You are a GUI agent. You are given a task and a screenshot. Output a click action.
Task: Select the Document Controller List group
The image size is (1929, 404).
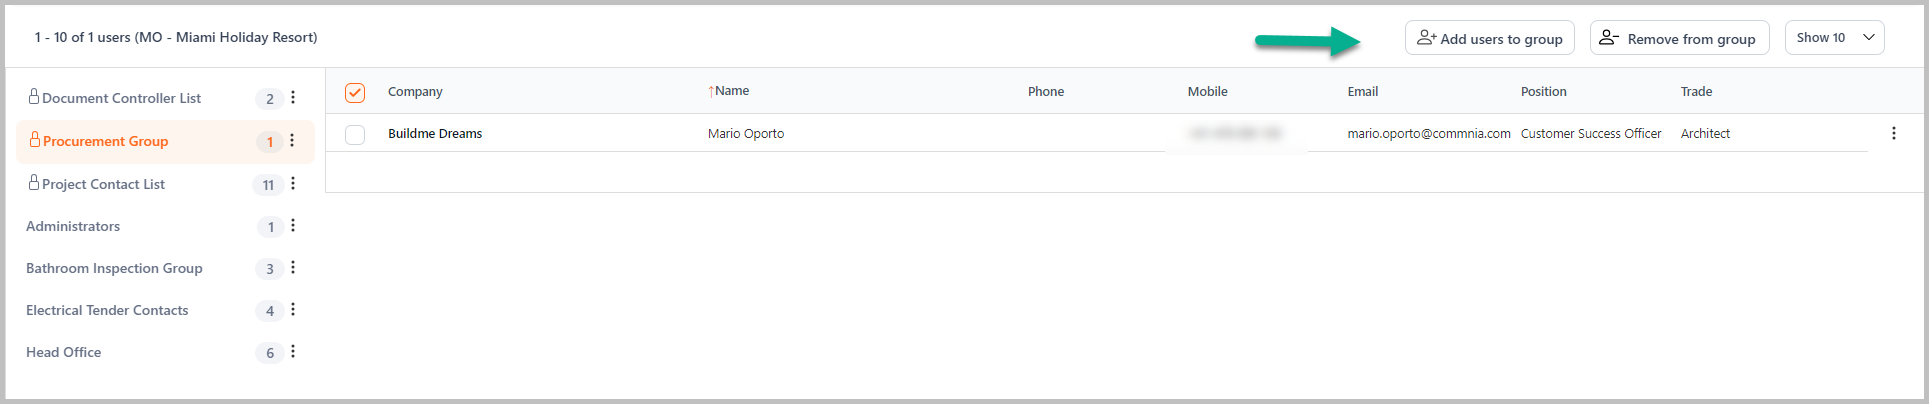(x=121, y=98)
